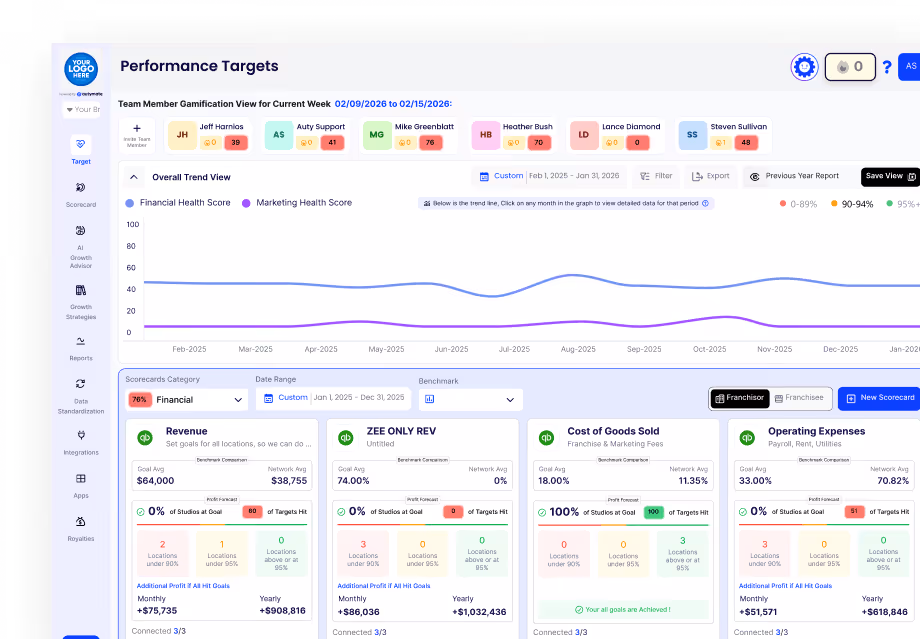Click the Filter button
This screenshot has height=639, width=920.
pos(656,176)
